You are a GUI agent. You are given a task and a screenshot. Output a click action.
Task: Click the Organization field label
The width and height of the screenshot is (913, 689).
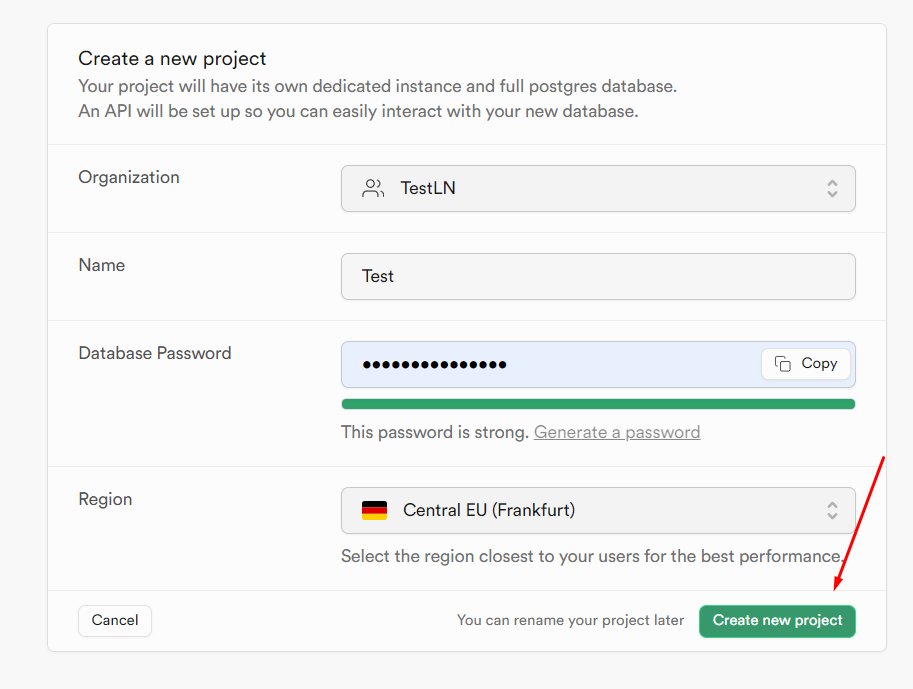(x=129, y=177)
